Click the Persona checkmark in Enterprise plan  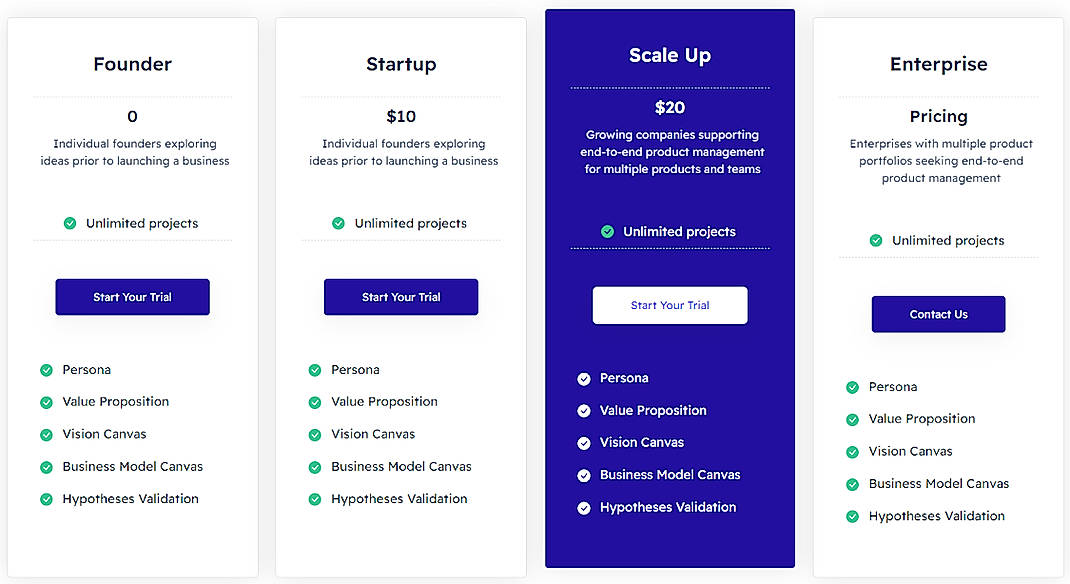pos(852,387)
